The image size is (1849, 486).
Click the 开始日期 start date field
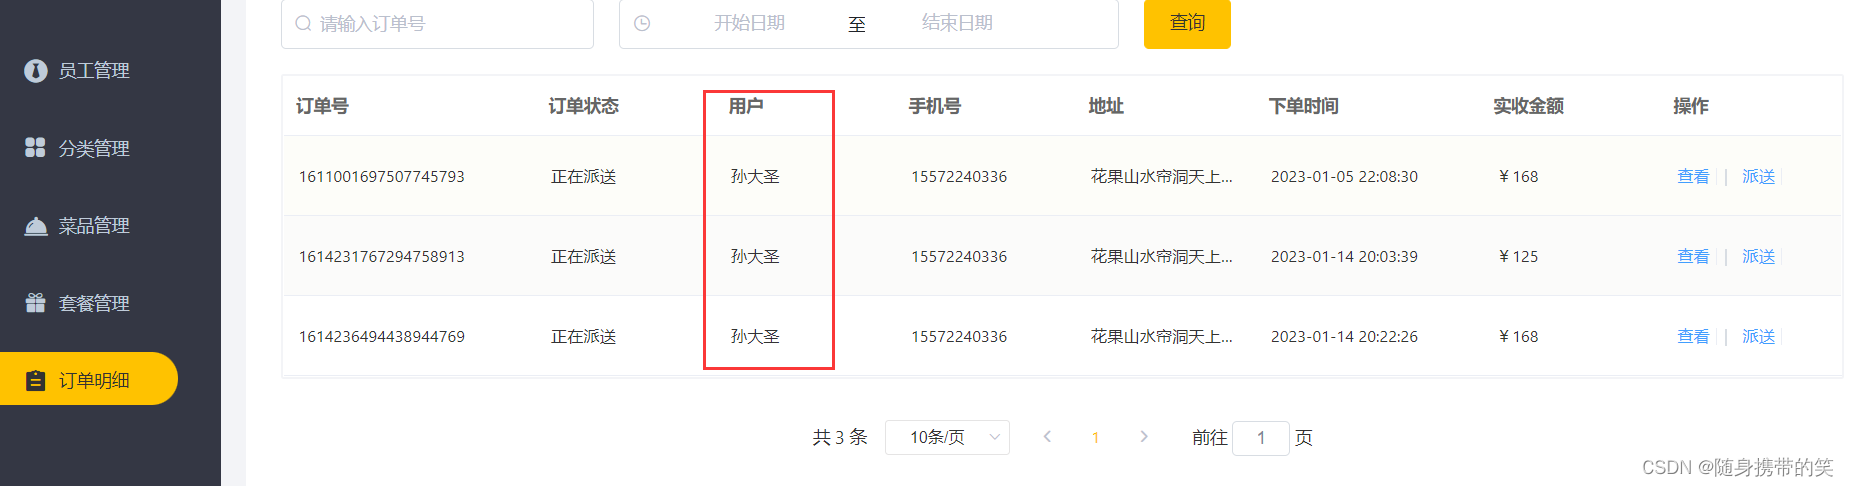749,23
